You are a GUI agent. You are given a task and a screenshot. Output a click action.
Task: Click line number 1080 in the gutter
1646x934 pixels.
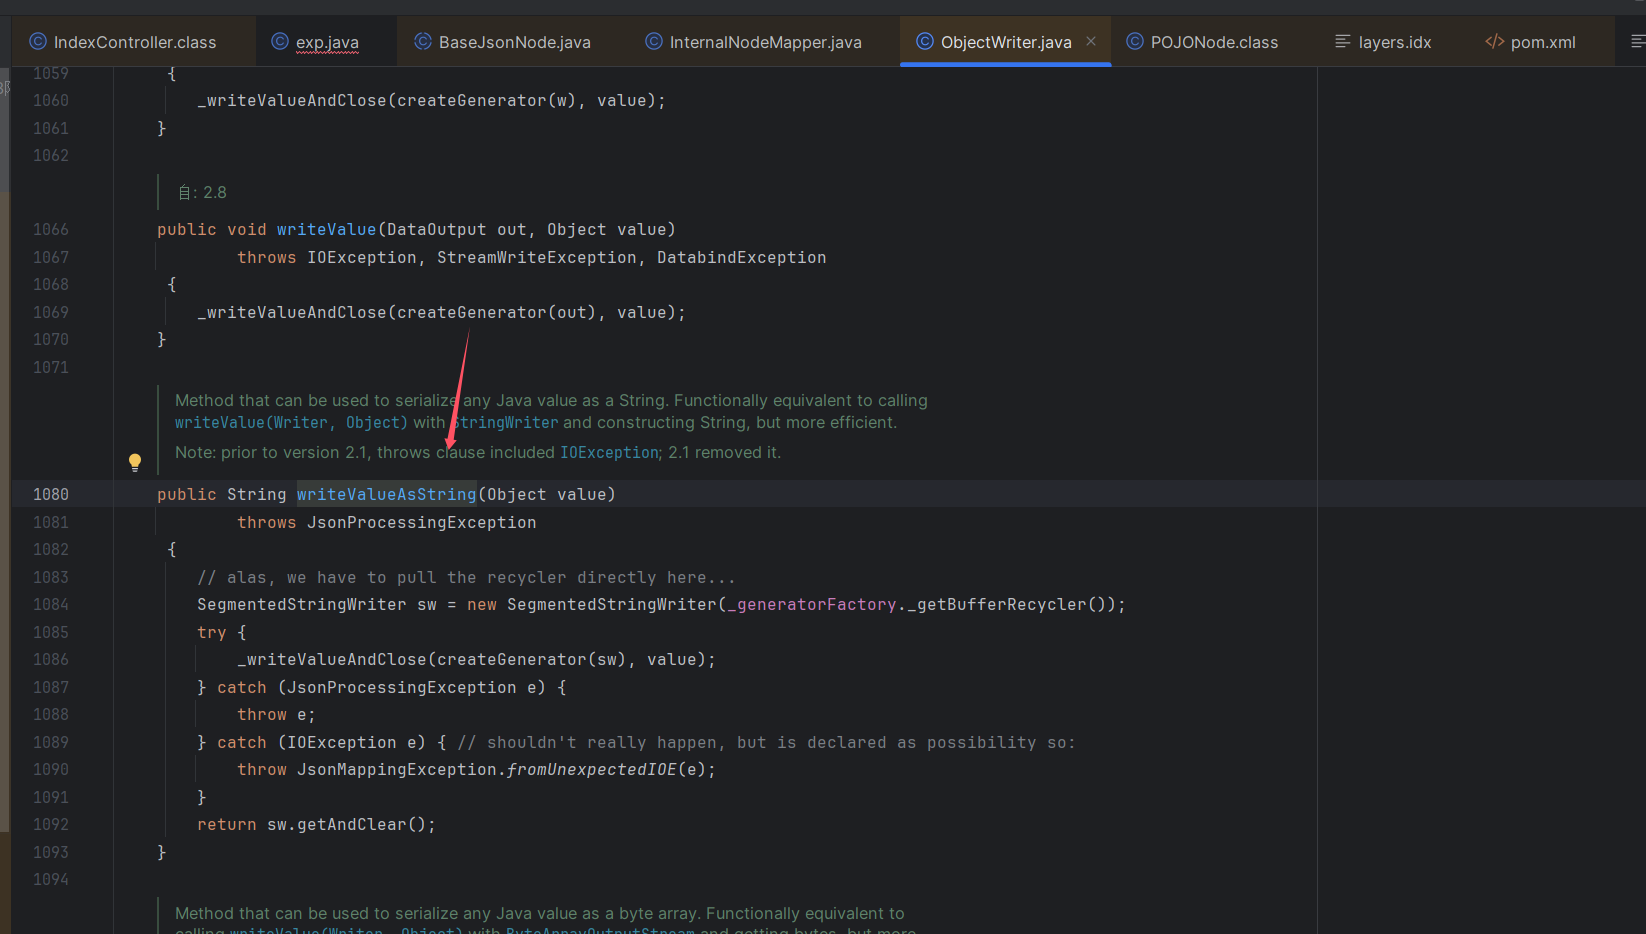51,494
